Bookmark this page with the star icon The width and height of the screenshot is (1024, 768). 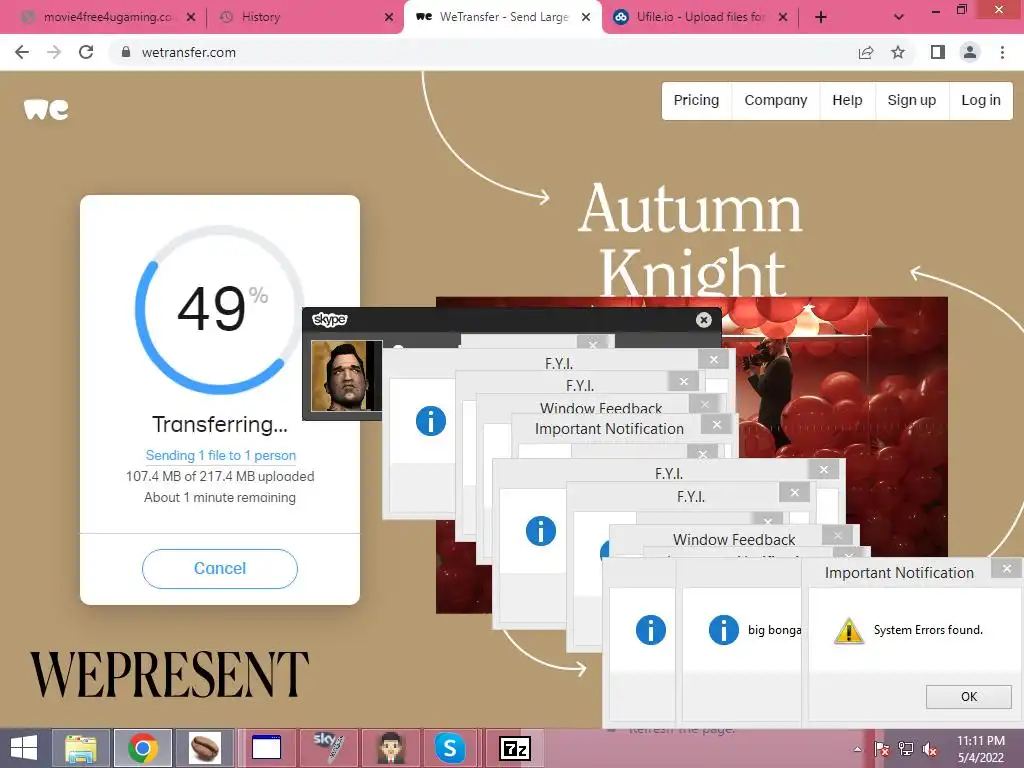pyautogui.click(x=898, y=52)
